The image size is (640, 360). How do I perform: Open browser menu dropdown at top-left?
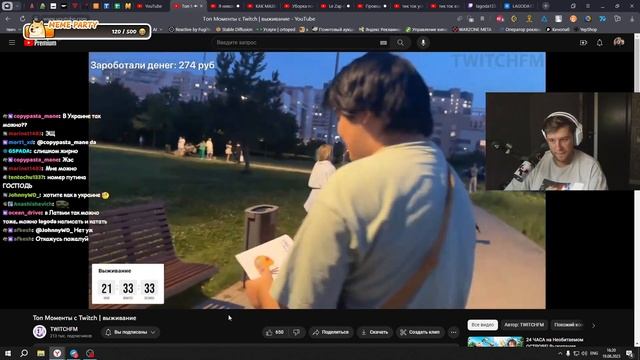[x=17, y=6]
